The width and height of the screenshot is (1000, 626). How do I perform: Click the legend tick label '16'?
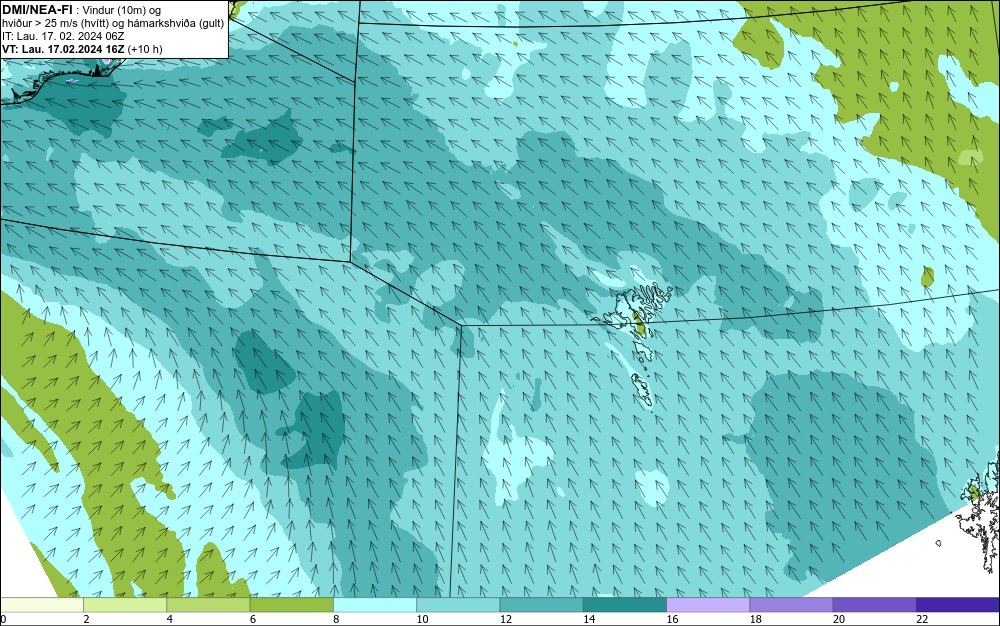pyautogui.click(x=672, y=619)
